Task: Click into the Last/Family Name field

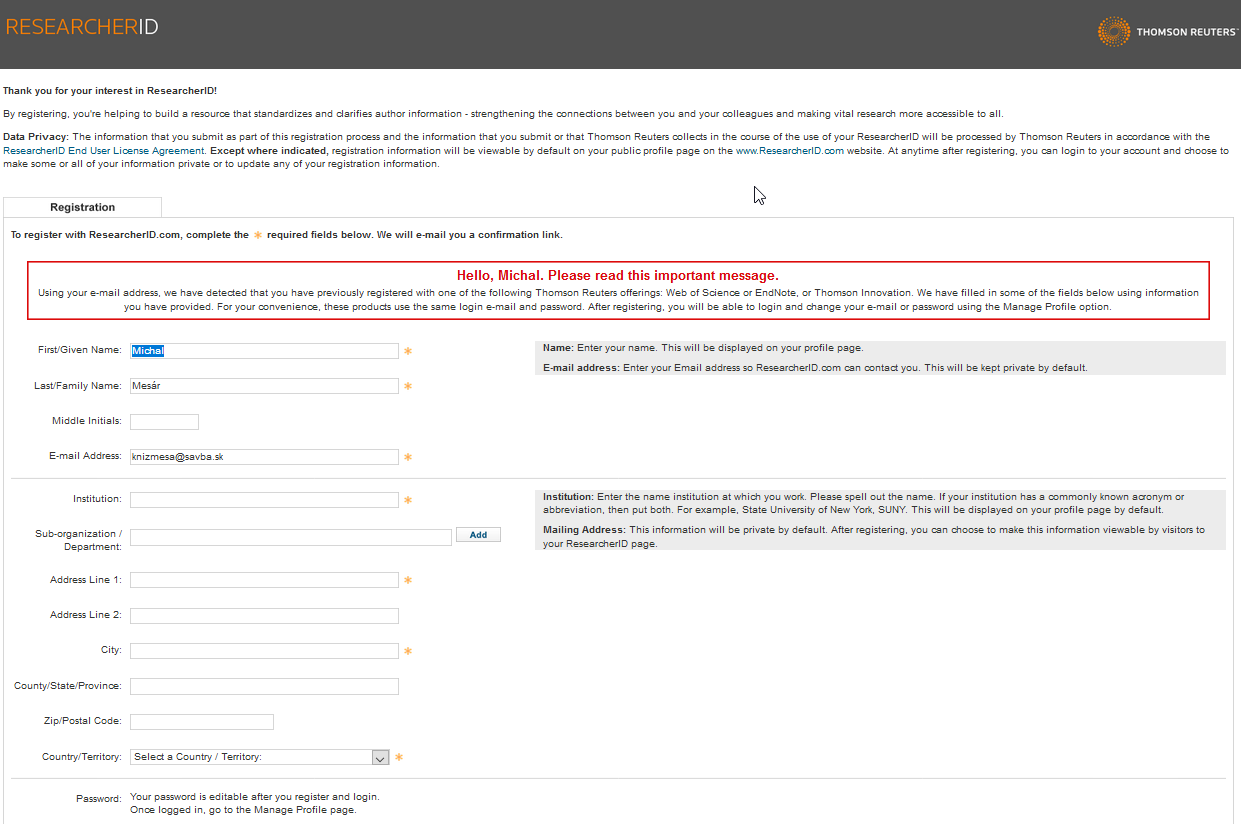Action: click(x=264, y=386)
